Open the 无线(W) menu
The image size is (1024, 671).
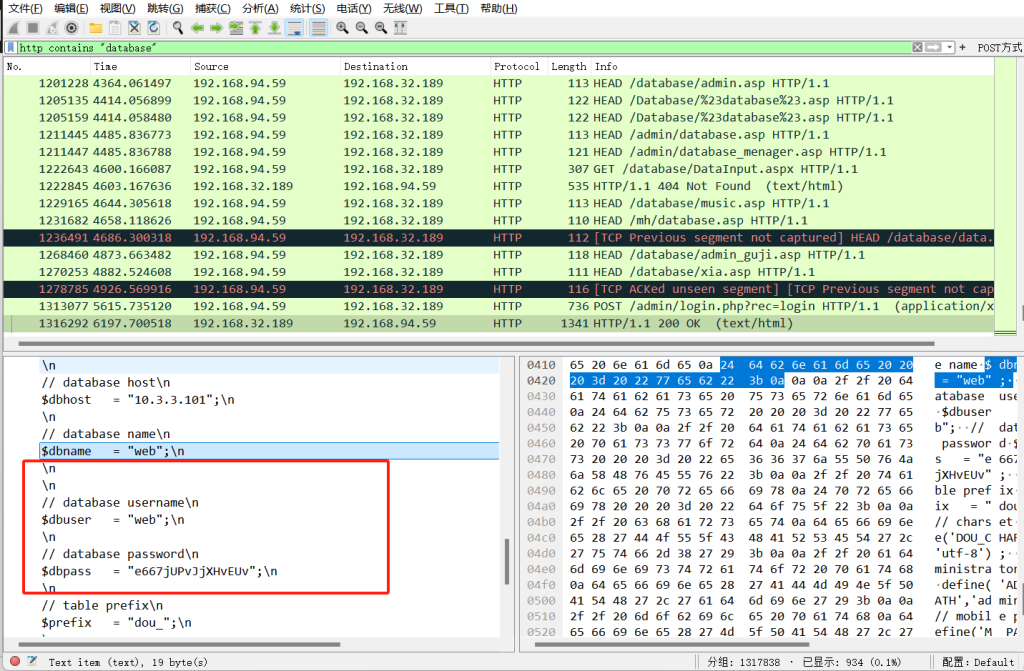[x=402, y=8]
